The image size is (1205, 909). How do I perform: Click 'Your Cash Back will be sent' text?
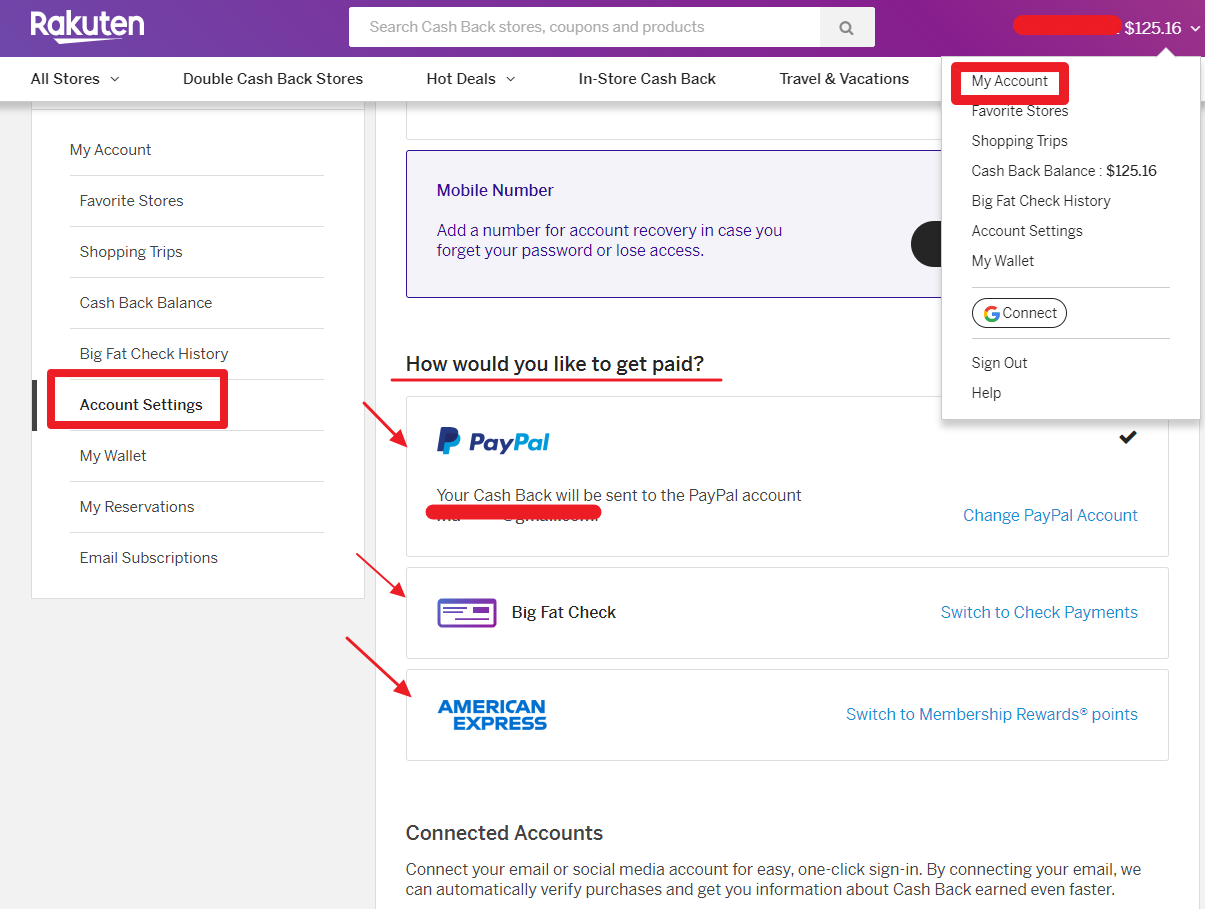619,495
